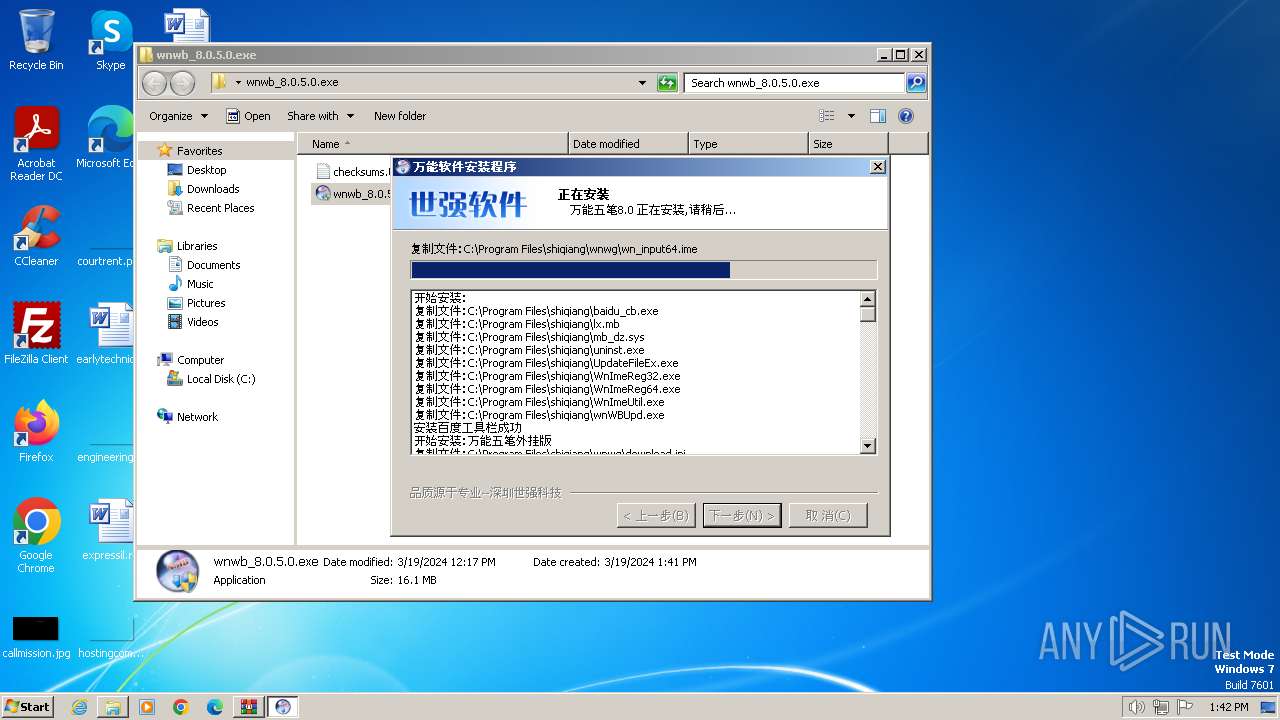Sort by the Size column header
Viewport: 1280px width, 720px height.
click(x=847, y=144)
